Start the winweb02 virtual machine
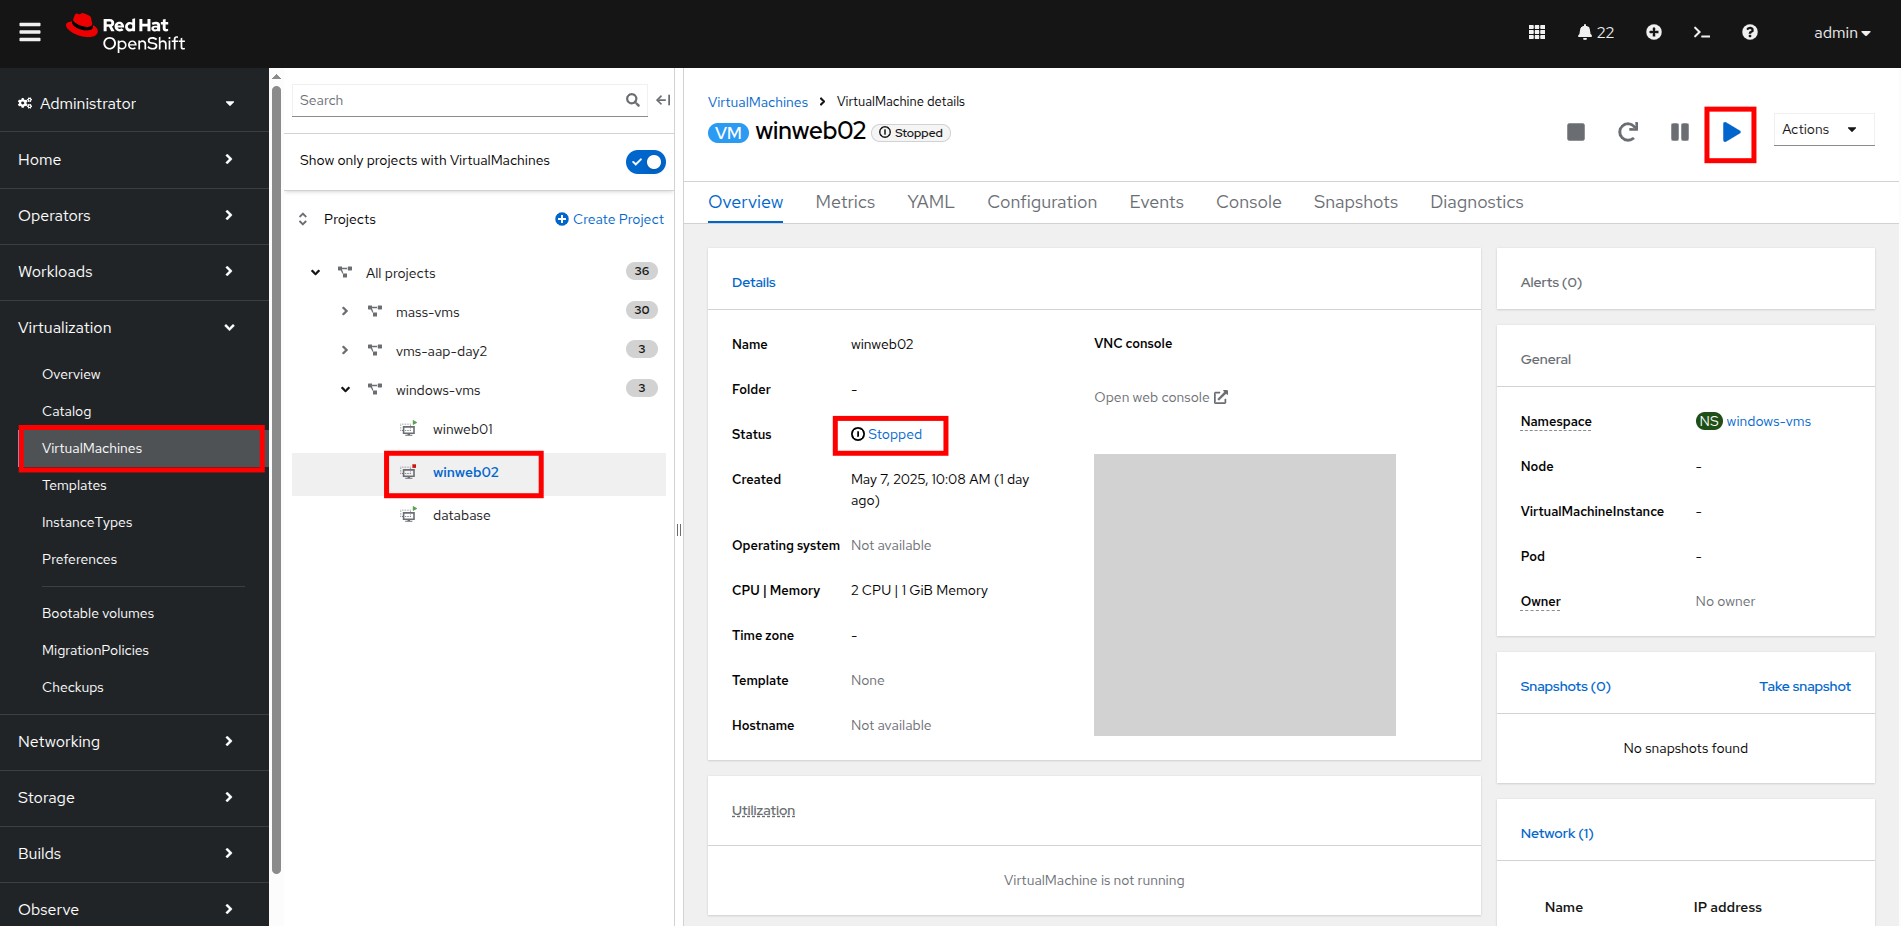Viewport: 1901px width, 926px height. [1730, 132]
